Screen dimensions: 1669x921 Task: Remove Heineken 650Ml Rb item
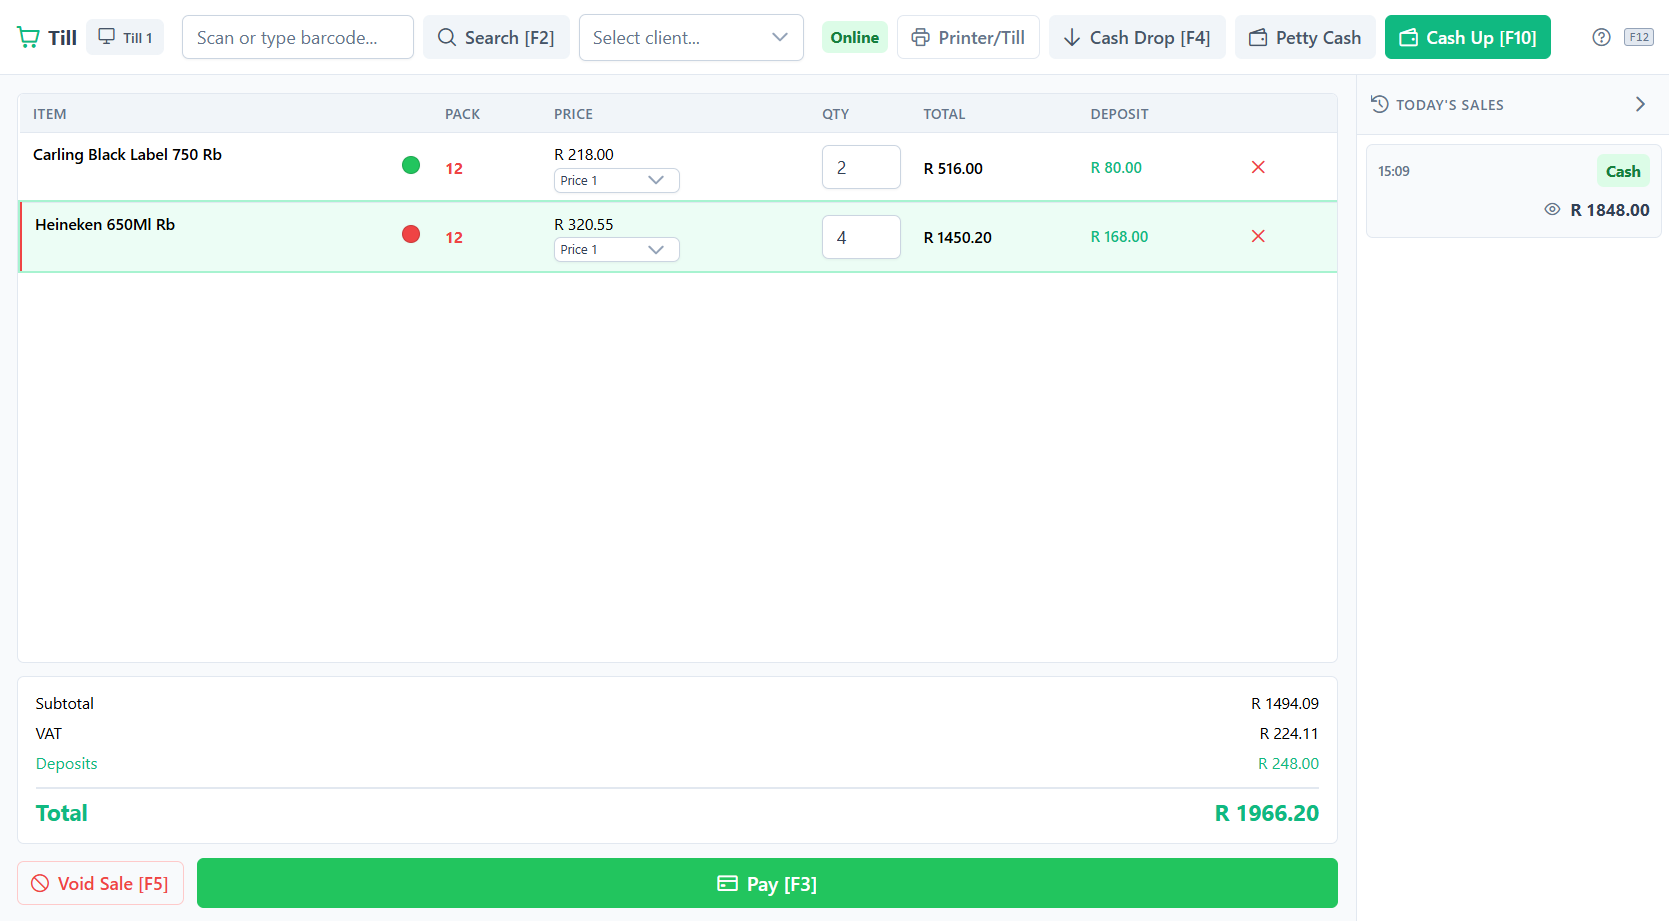tap(1258, 236)
